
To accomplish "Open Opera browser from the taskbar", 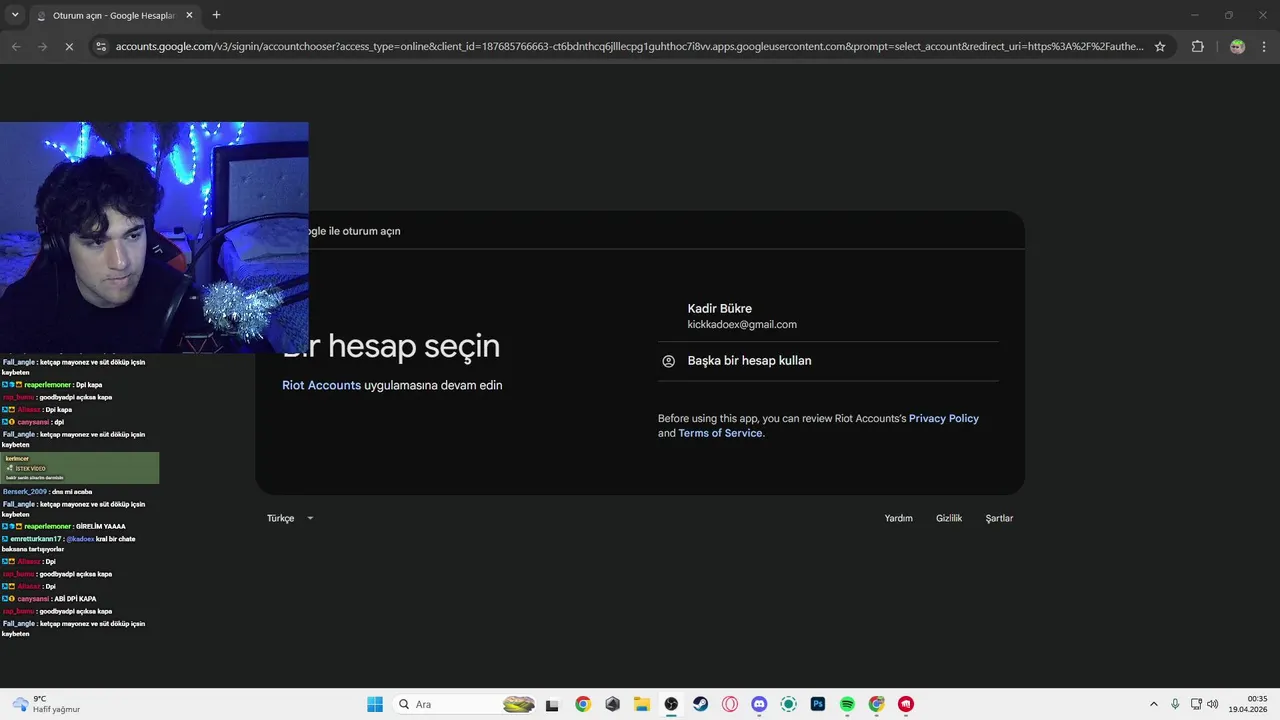I will click(x=730, y=704).
